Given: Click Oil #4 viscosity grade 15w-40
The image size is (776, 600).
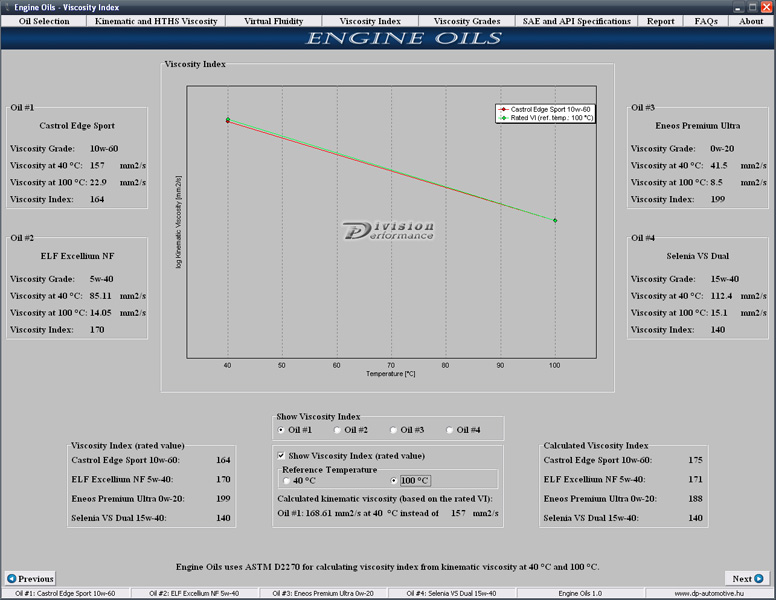Looking at the screenshot, I should [725, 279].
